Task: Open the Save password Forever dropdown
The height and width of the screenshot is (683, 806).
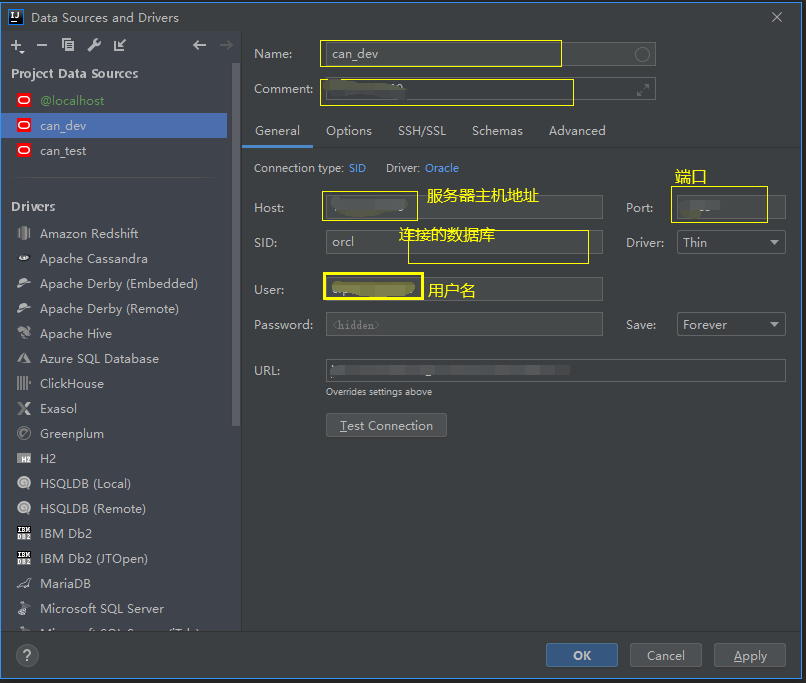Action: pos(732,325)
